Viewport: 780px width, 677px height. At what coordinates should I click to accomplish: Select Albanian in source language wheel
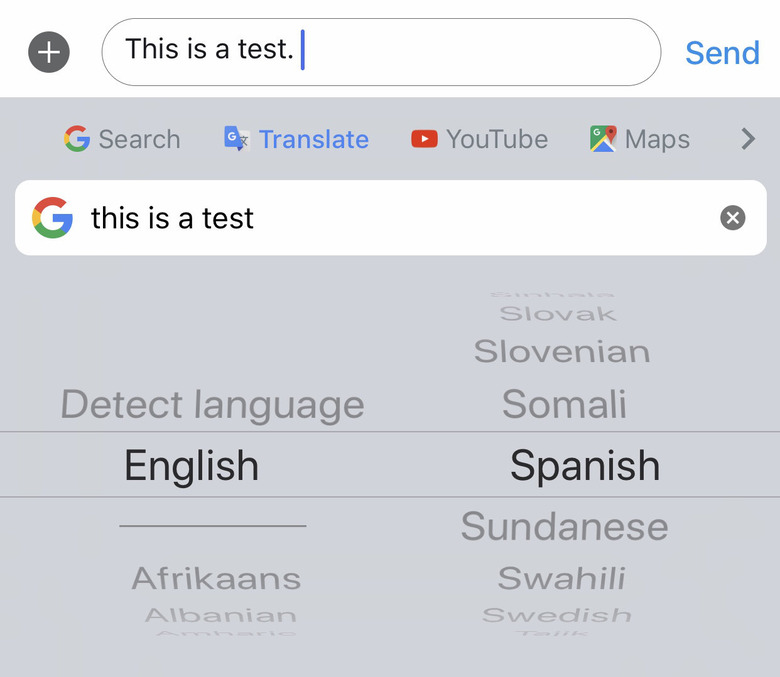coord(220,615)
